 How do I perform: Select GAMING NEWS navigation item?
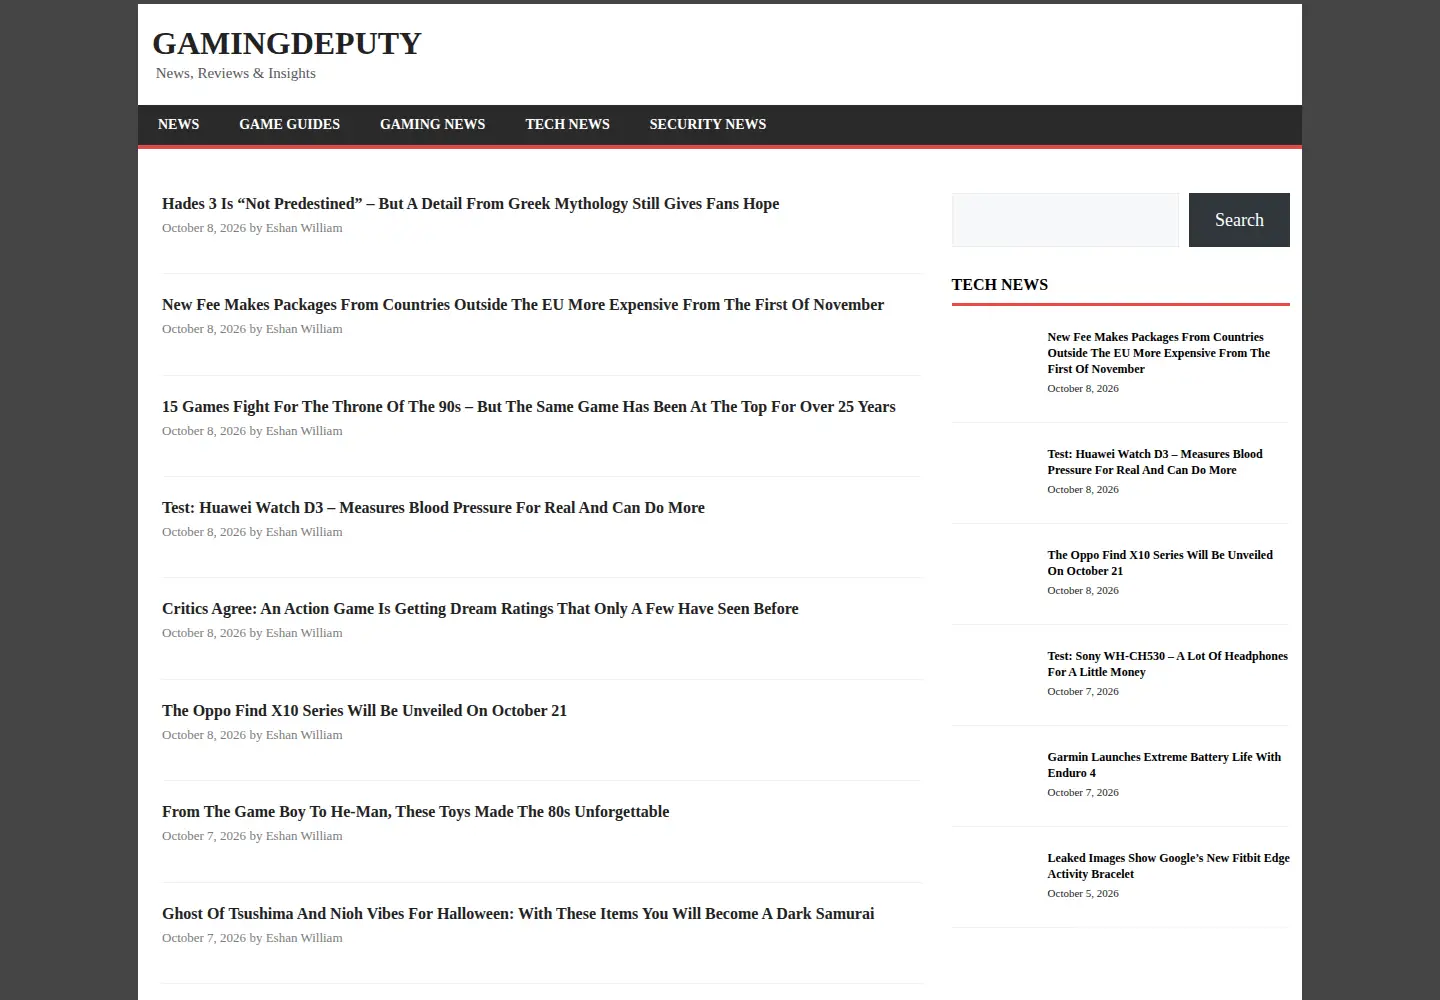[432, 124]
